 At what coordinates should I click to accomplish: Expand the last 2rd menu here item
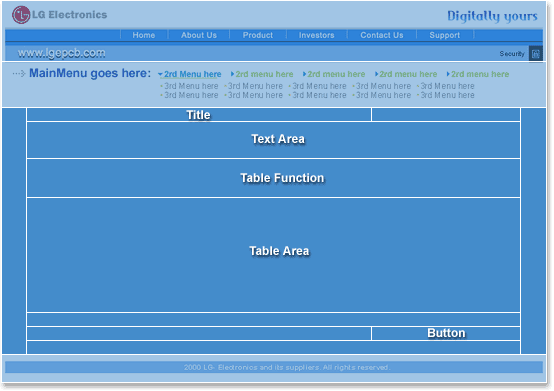(480, 74)
